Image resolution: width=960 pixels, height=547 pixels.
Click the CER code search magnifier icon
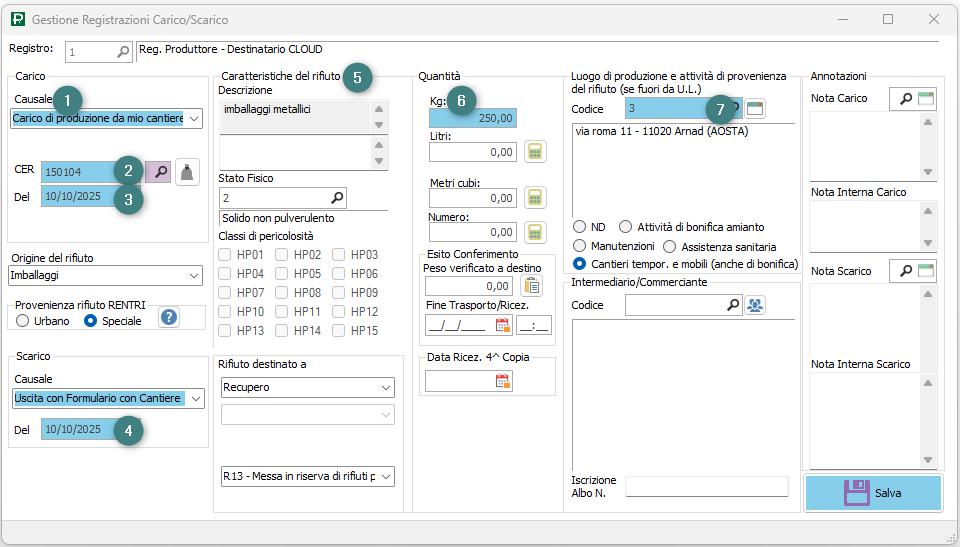[158, 172]
